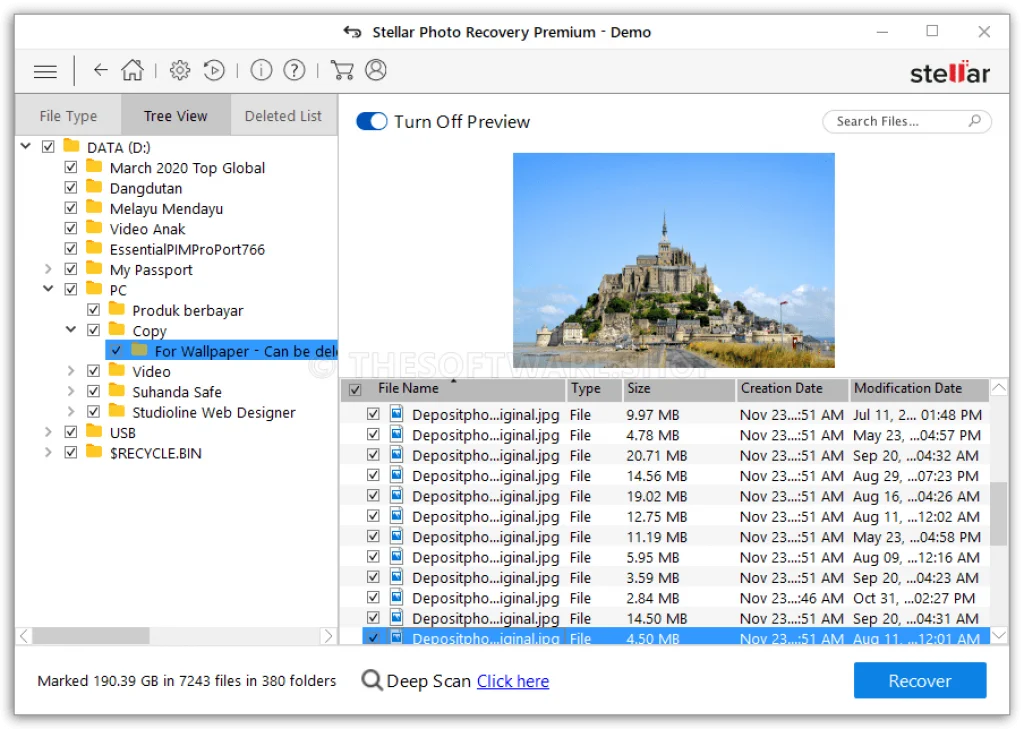
Task: Click the jpg icon of the 20.71 MB file
Action: 397,454
